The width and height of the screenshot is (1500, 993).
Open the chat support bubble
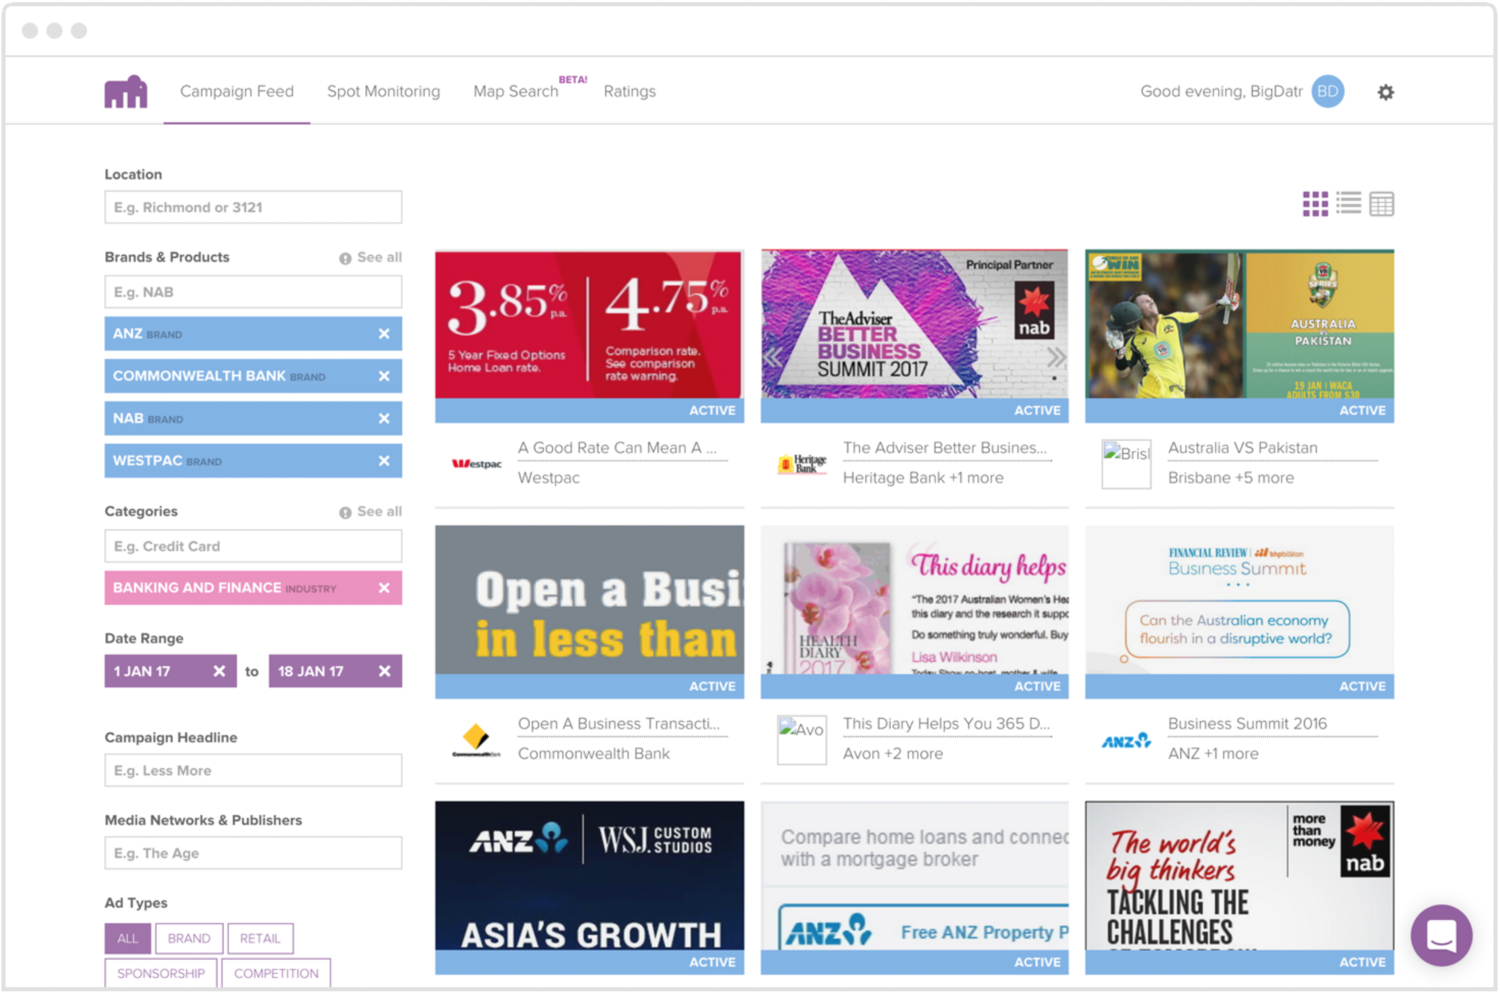pyautogui.click(x=1441, y=935)
